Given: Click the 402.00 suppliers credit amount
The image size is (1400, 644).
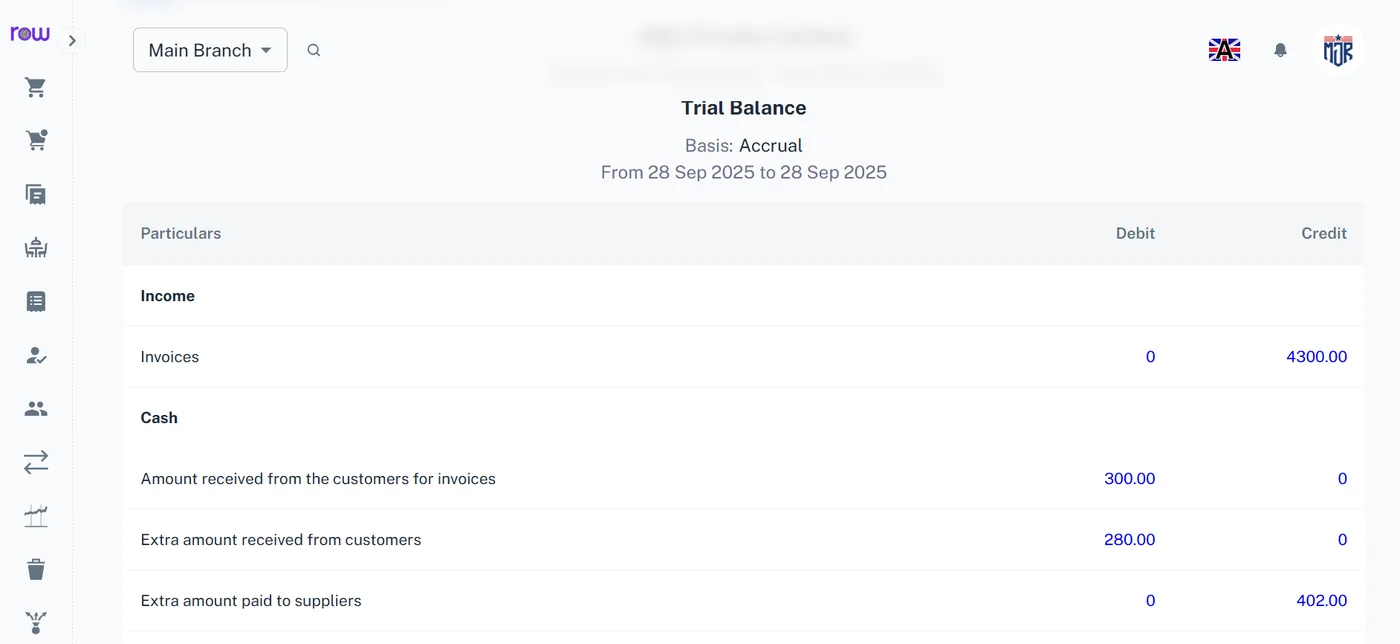Looking at the screenshot, I should [1321, 601].
